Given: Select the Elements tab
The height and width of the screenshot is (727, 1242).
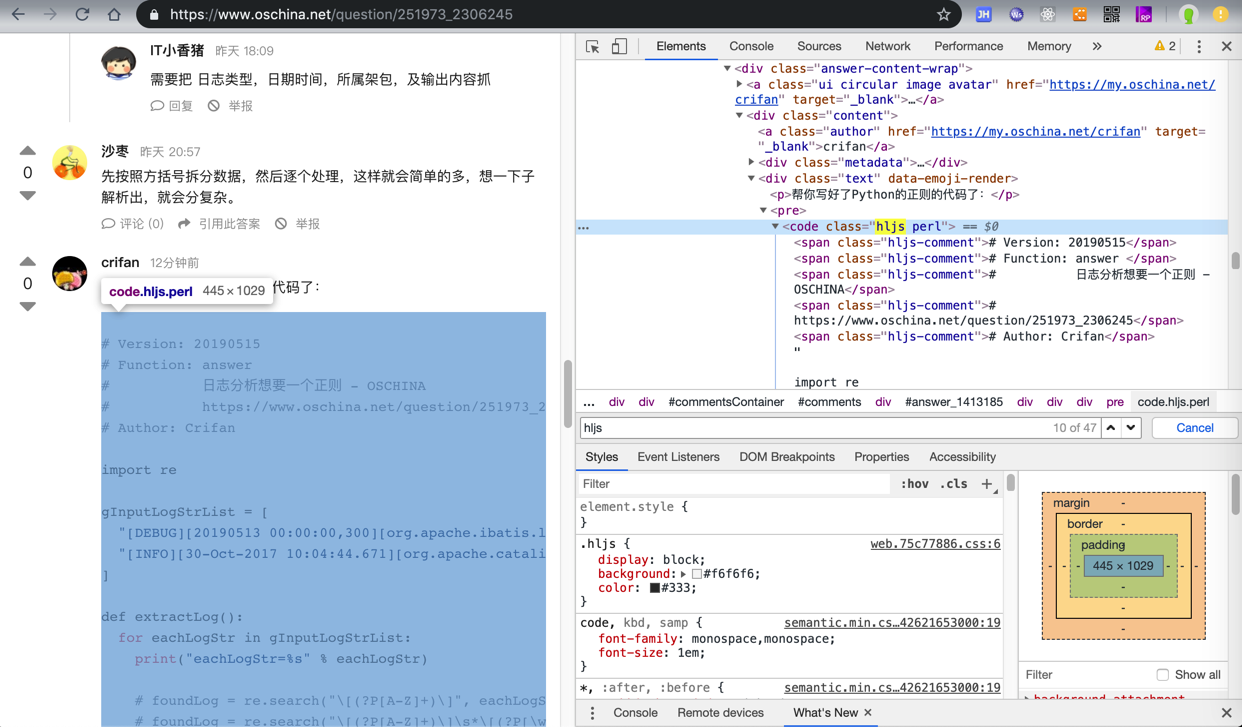Looking at the screenshot, I should coord(681,47).
